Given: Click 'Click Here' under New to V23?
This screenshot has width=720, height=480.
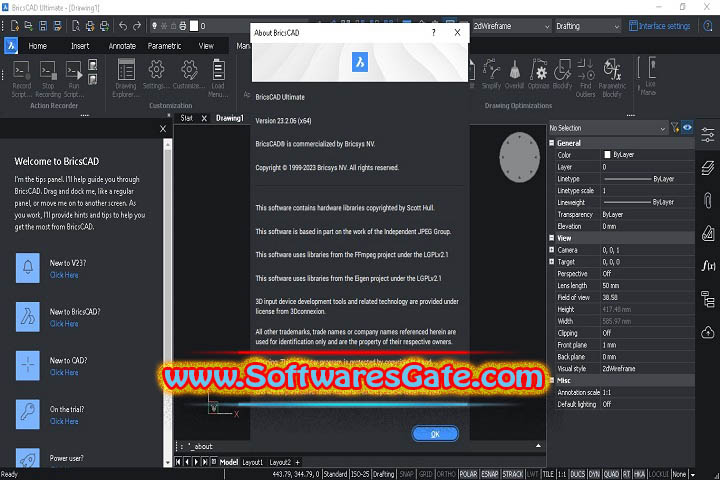Looking at the screenshot, I should click(x=64, y=275).
